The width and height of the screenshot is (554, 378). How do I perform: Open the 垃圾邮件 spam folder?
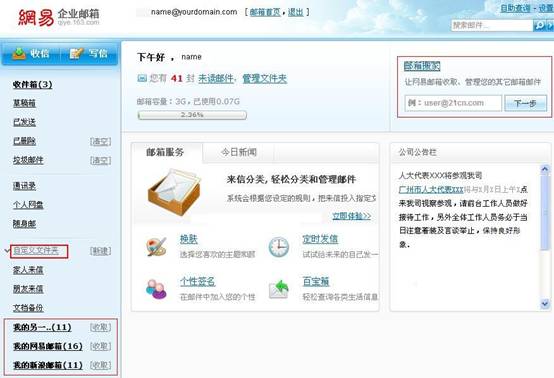pos(28,160)
